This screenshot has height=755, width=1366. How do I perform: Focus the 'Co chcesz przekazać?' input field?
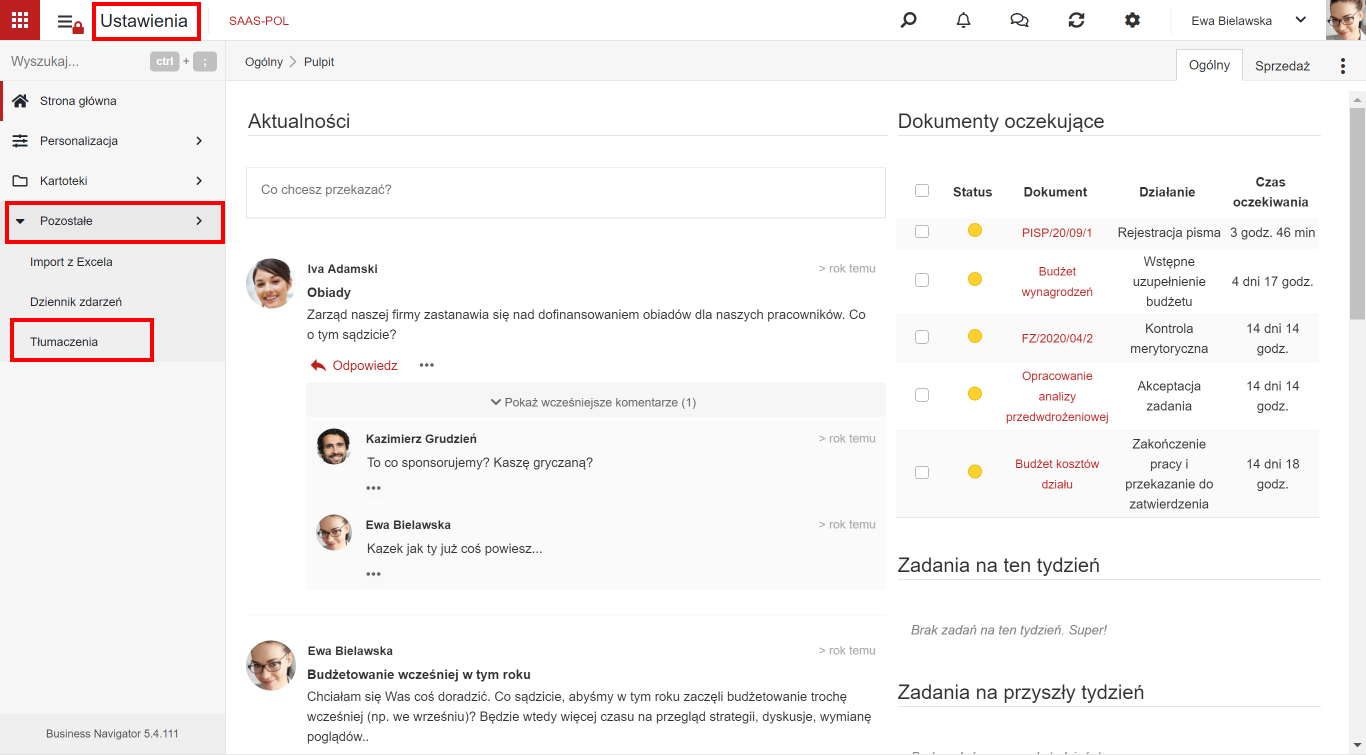(x=566, y=192)
